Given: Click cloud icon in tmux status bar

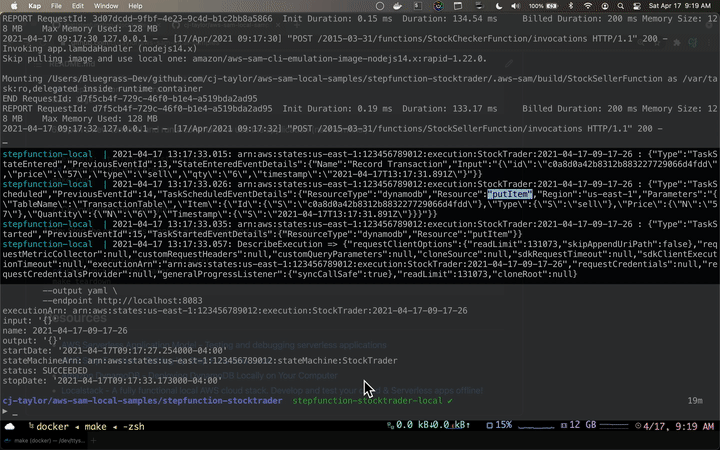Looking at the screenshot, I should point(10,427).
